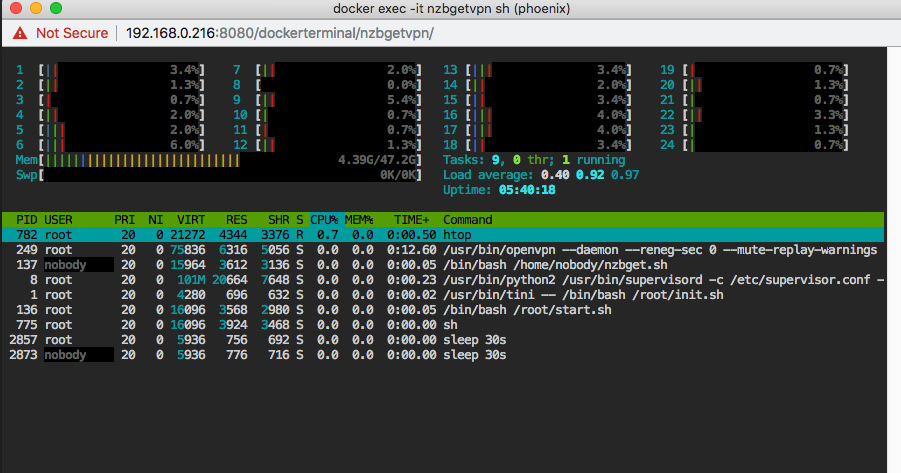Image resolution: width=901 pixels, height=473 pixels.
Task: Click the Not Secure label in address bar
Action: click(x=72, y=33)
